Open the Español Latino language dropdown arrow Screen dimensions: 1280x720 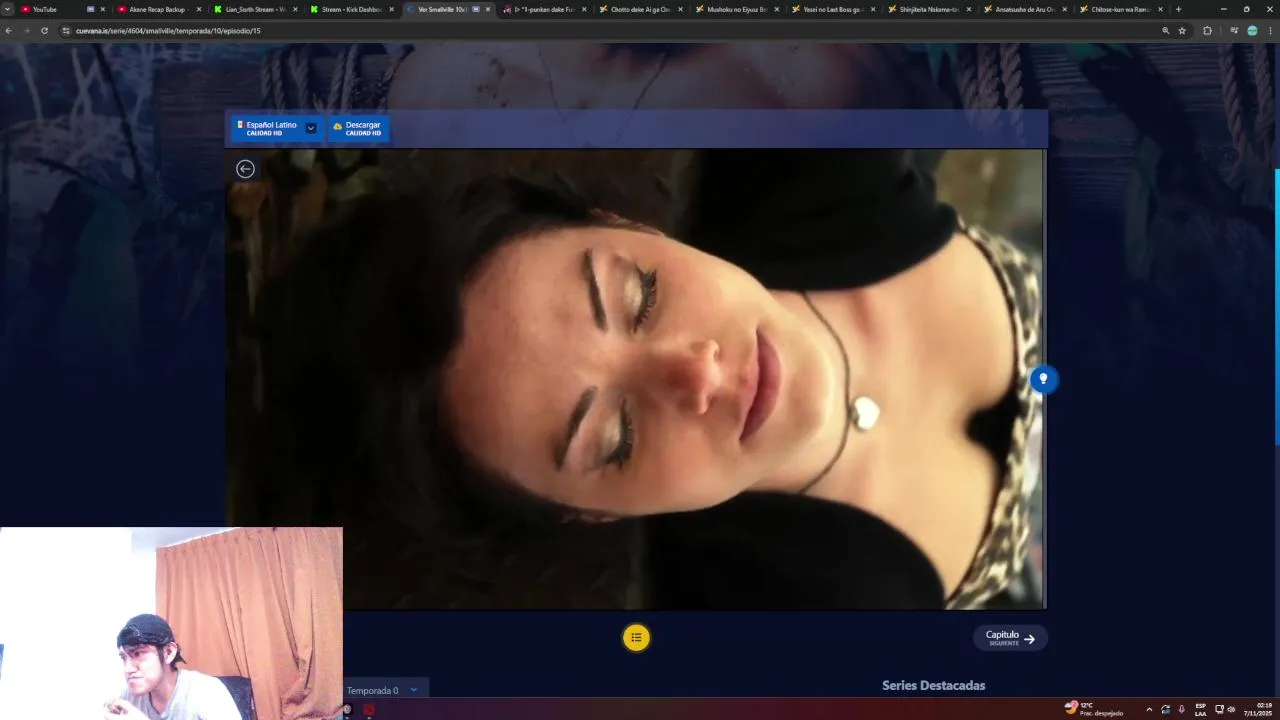click(311, 128)
